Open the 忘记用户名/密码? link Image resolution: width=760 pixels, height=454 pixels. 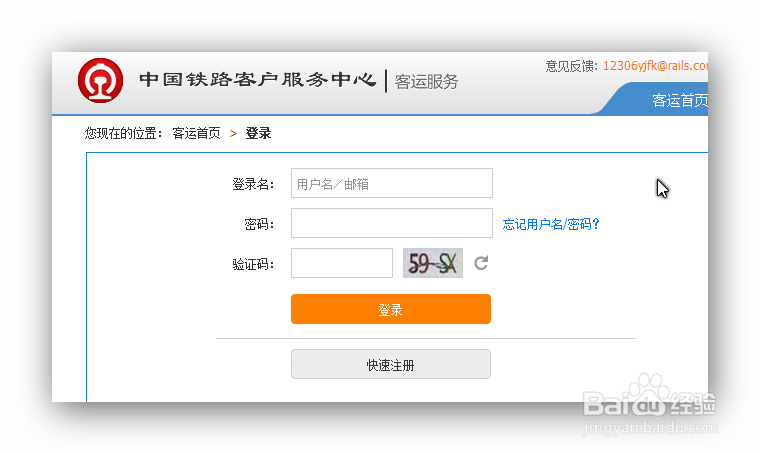pos(551,224)
